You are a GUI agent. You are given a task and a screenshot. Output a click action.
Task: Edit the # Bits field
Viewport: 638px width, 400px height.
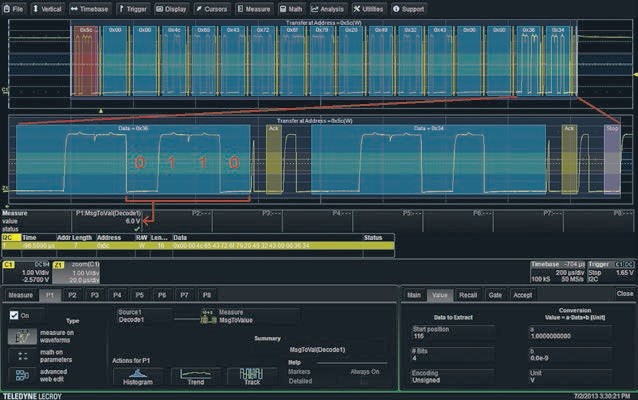tap(452, 354)
